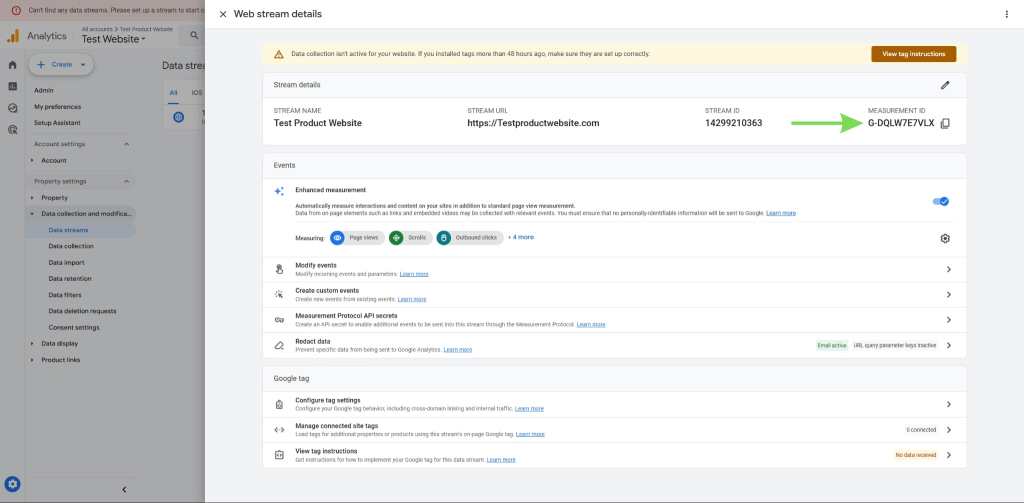Click the View tag instructions code icon
Image resolution: width=1024 pixels, height=503 pixels.
(x=279, y=455)
